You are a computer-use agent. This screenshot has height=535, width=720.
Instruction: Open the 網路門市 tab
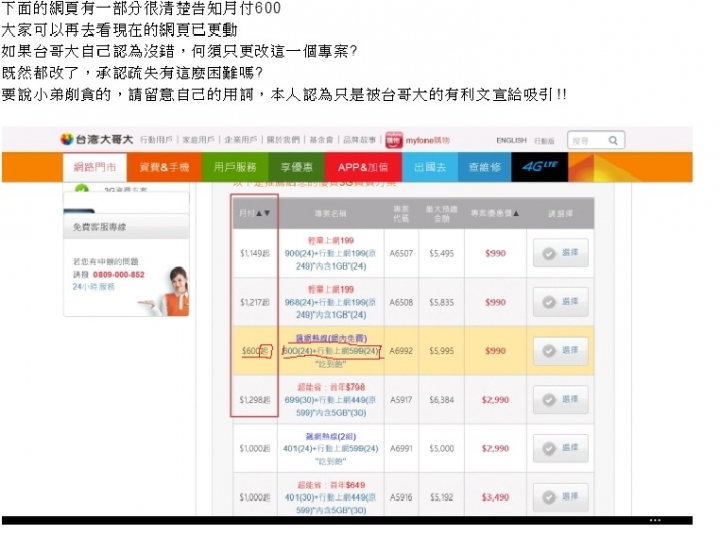[x=95, y=167]
